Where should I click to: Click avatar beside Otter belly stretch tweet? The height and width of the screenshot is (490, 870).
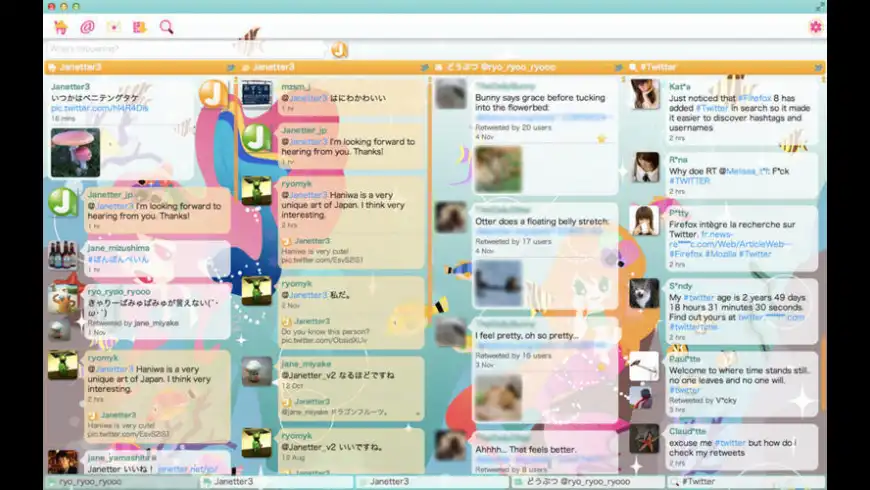451,217
